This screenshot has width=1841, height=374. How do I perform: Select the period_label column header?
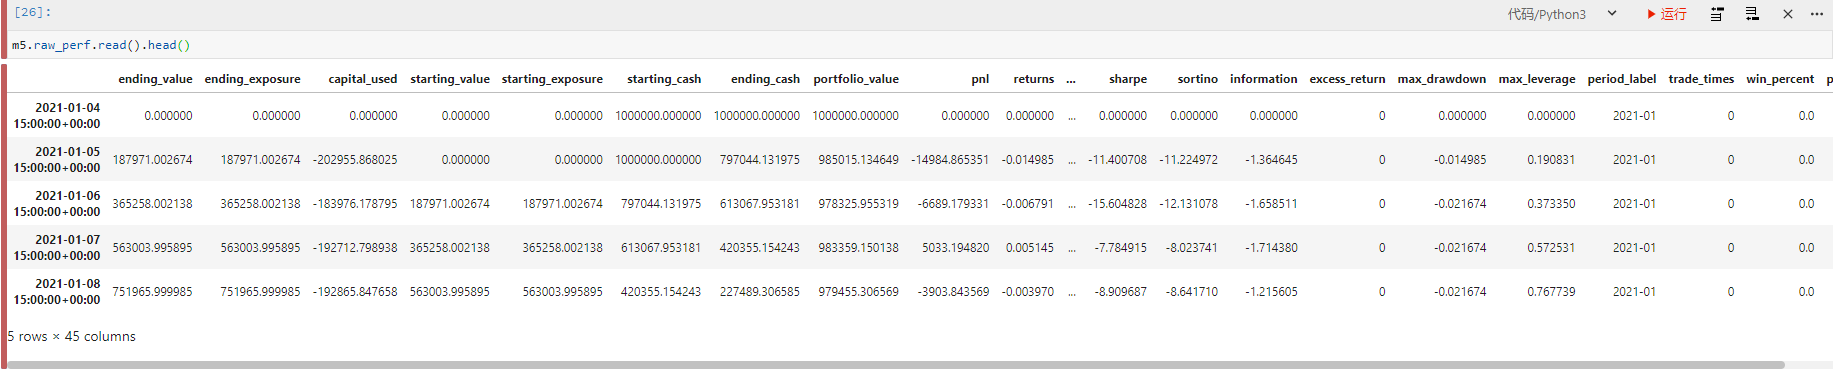pyautogui.click(x=1622, y=79)
